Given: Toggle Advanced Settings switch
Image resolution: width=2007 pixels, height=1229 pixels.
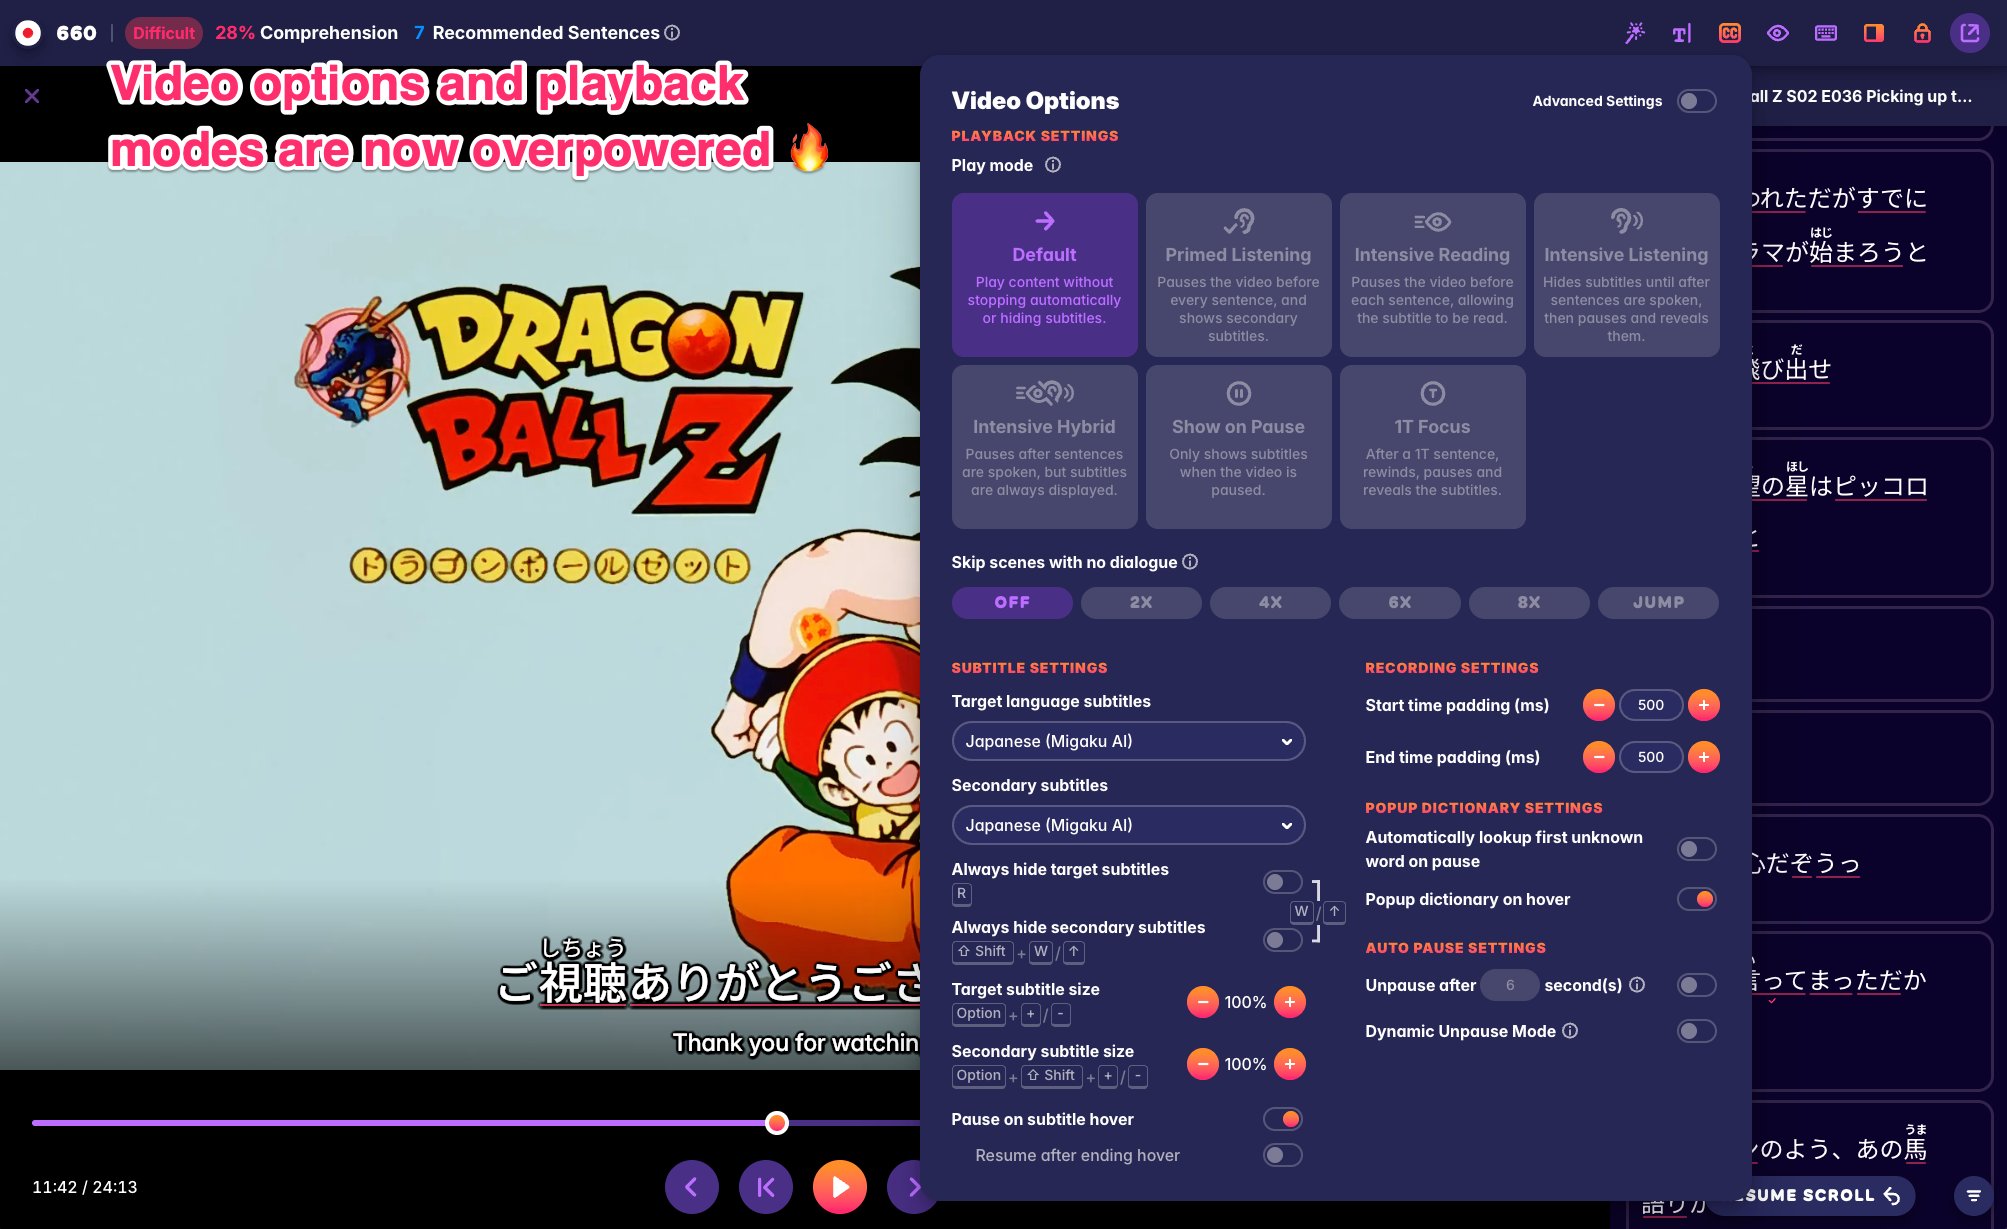Looking at the screenshot, I should (x=1697, y=101).
